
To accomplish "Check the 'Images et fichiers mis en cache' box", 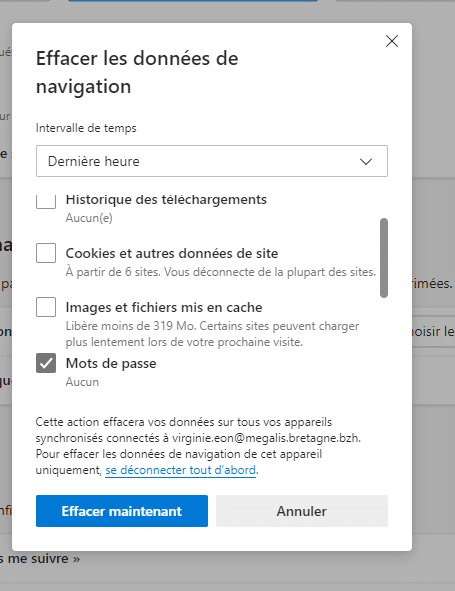I will [46, 307].
